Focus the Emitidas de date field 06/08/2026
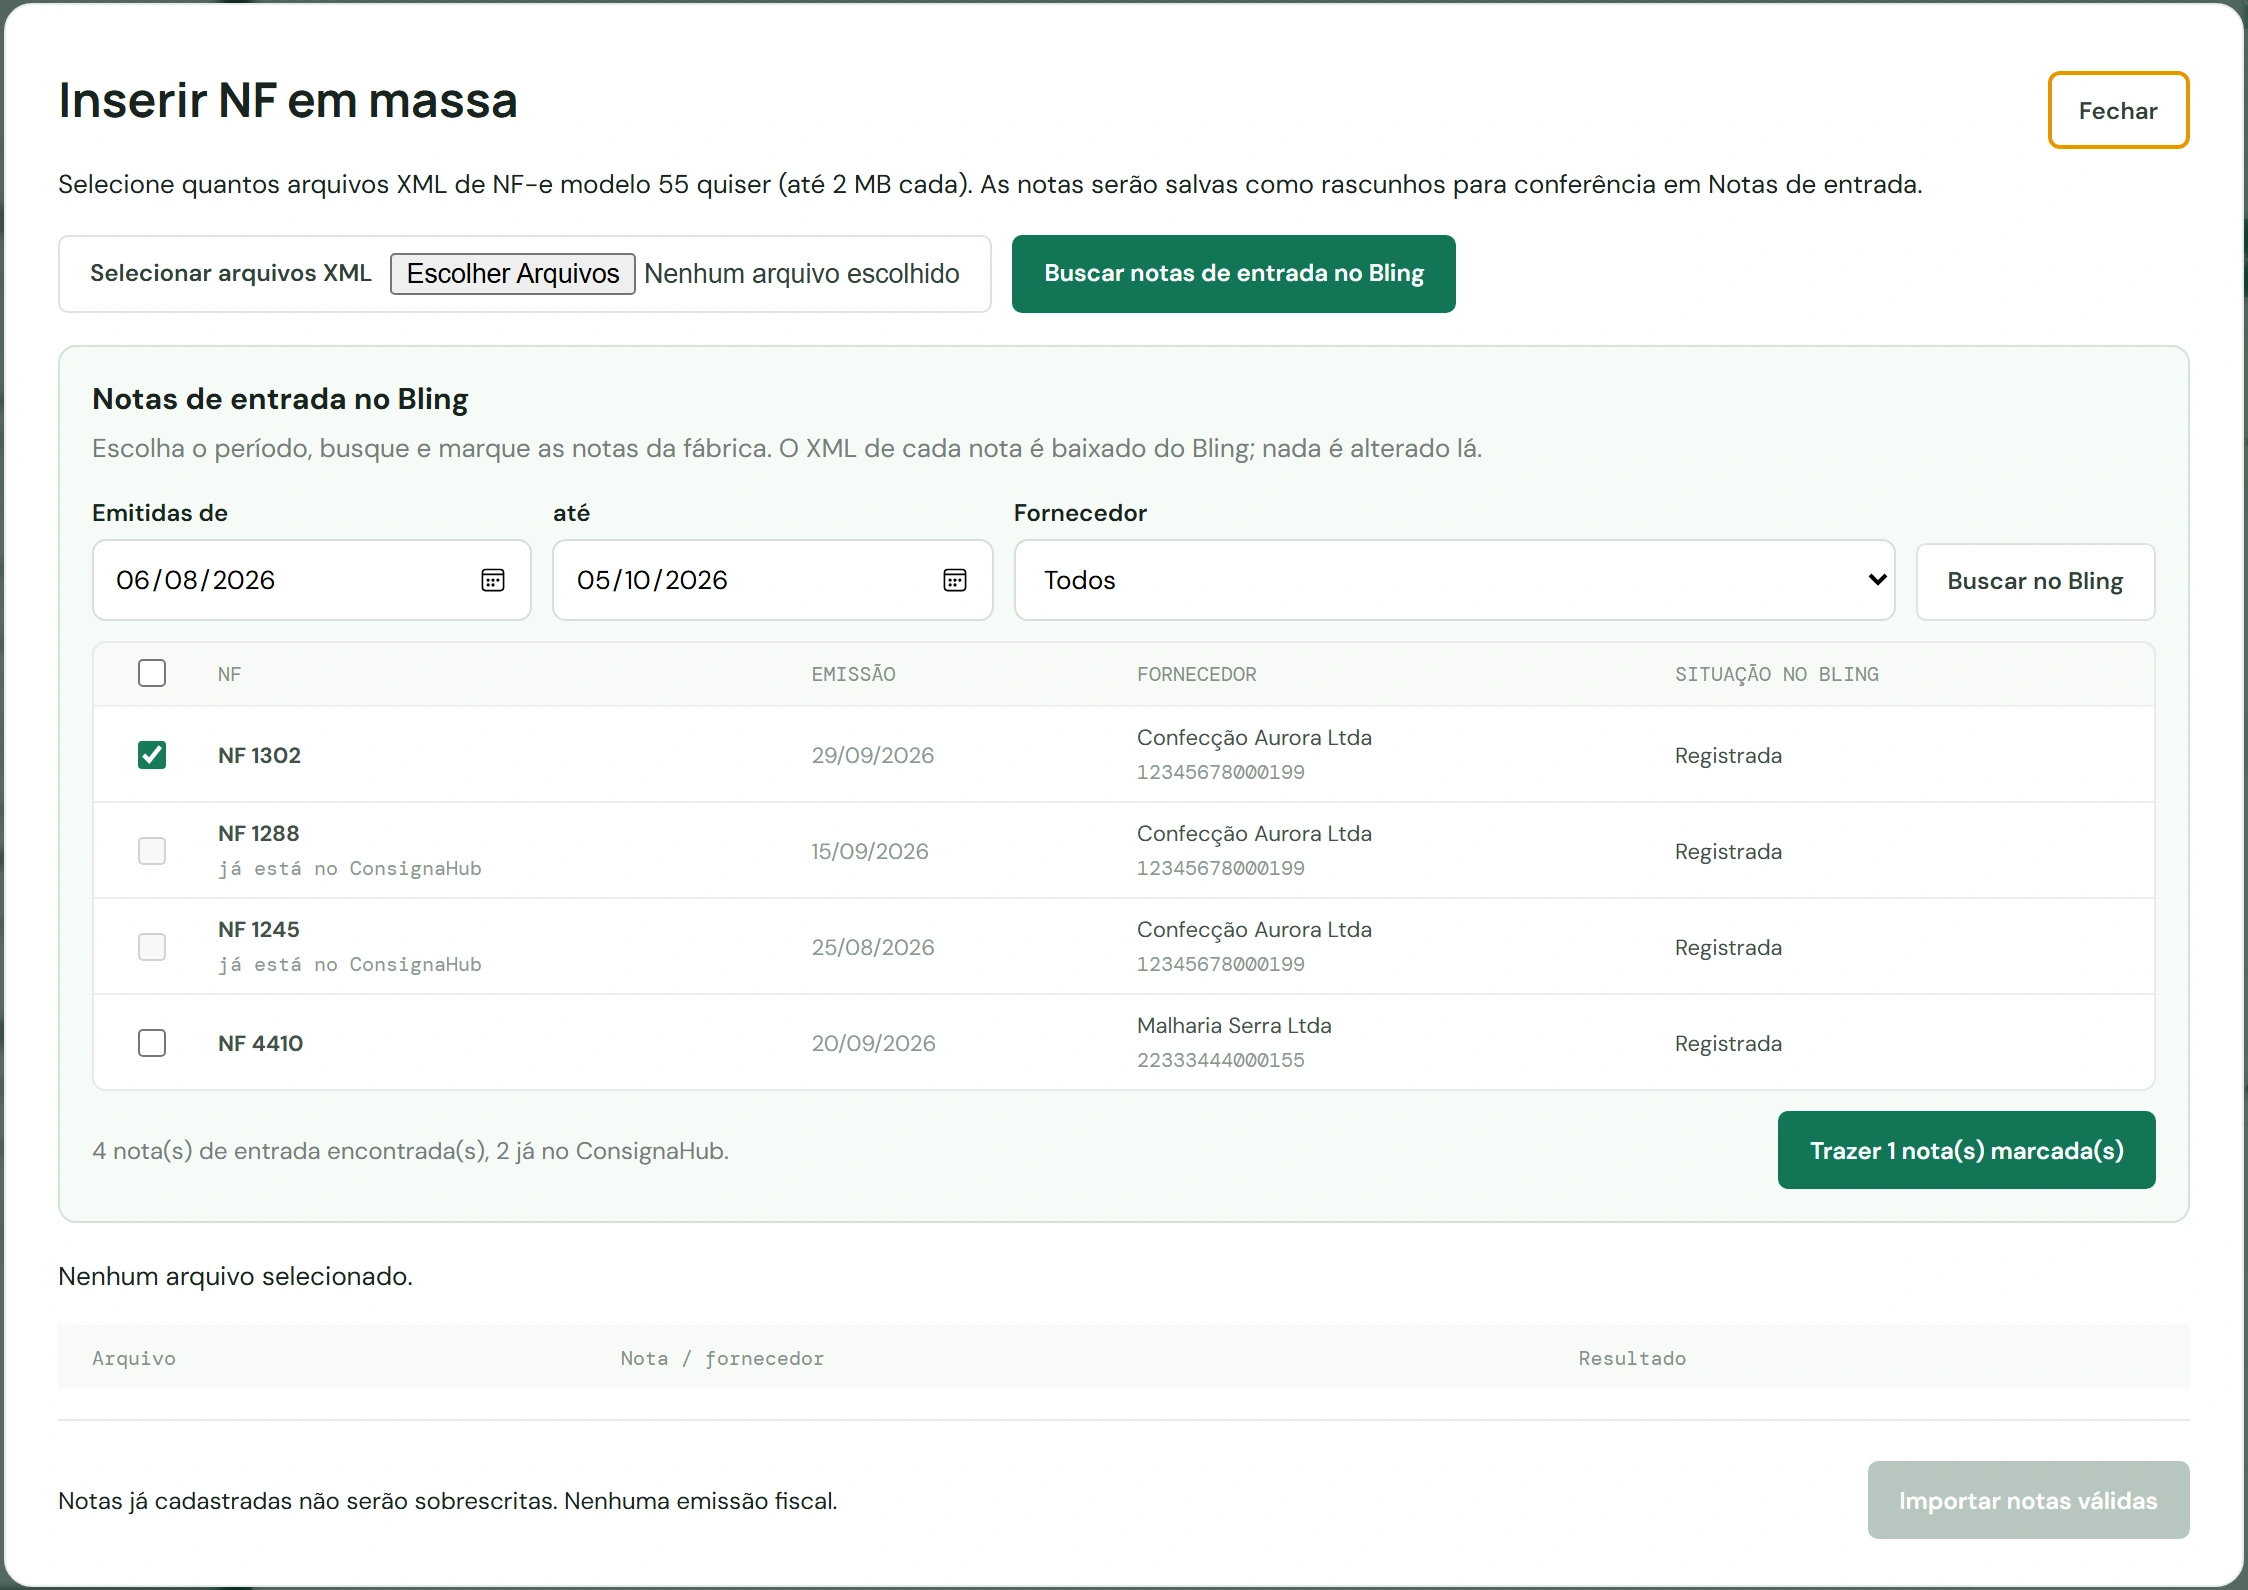The width and height of the screenshot is (2248, 1590). [x=311, y=580]
